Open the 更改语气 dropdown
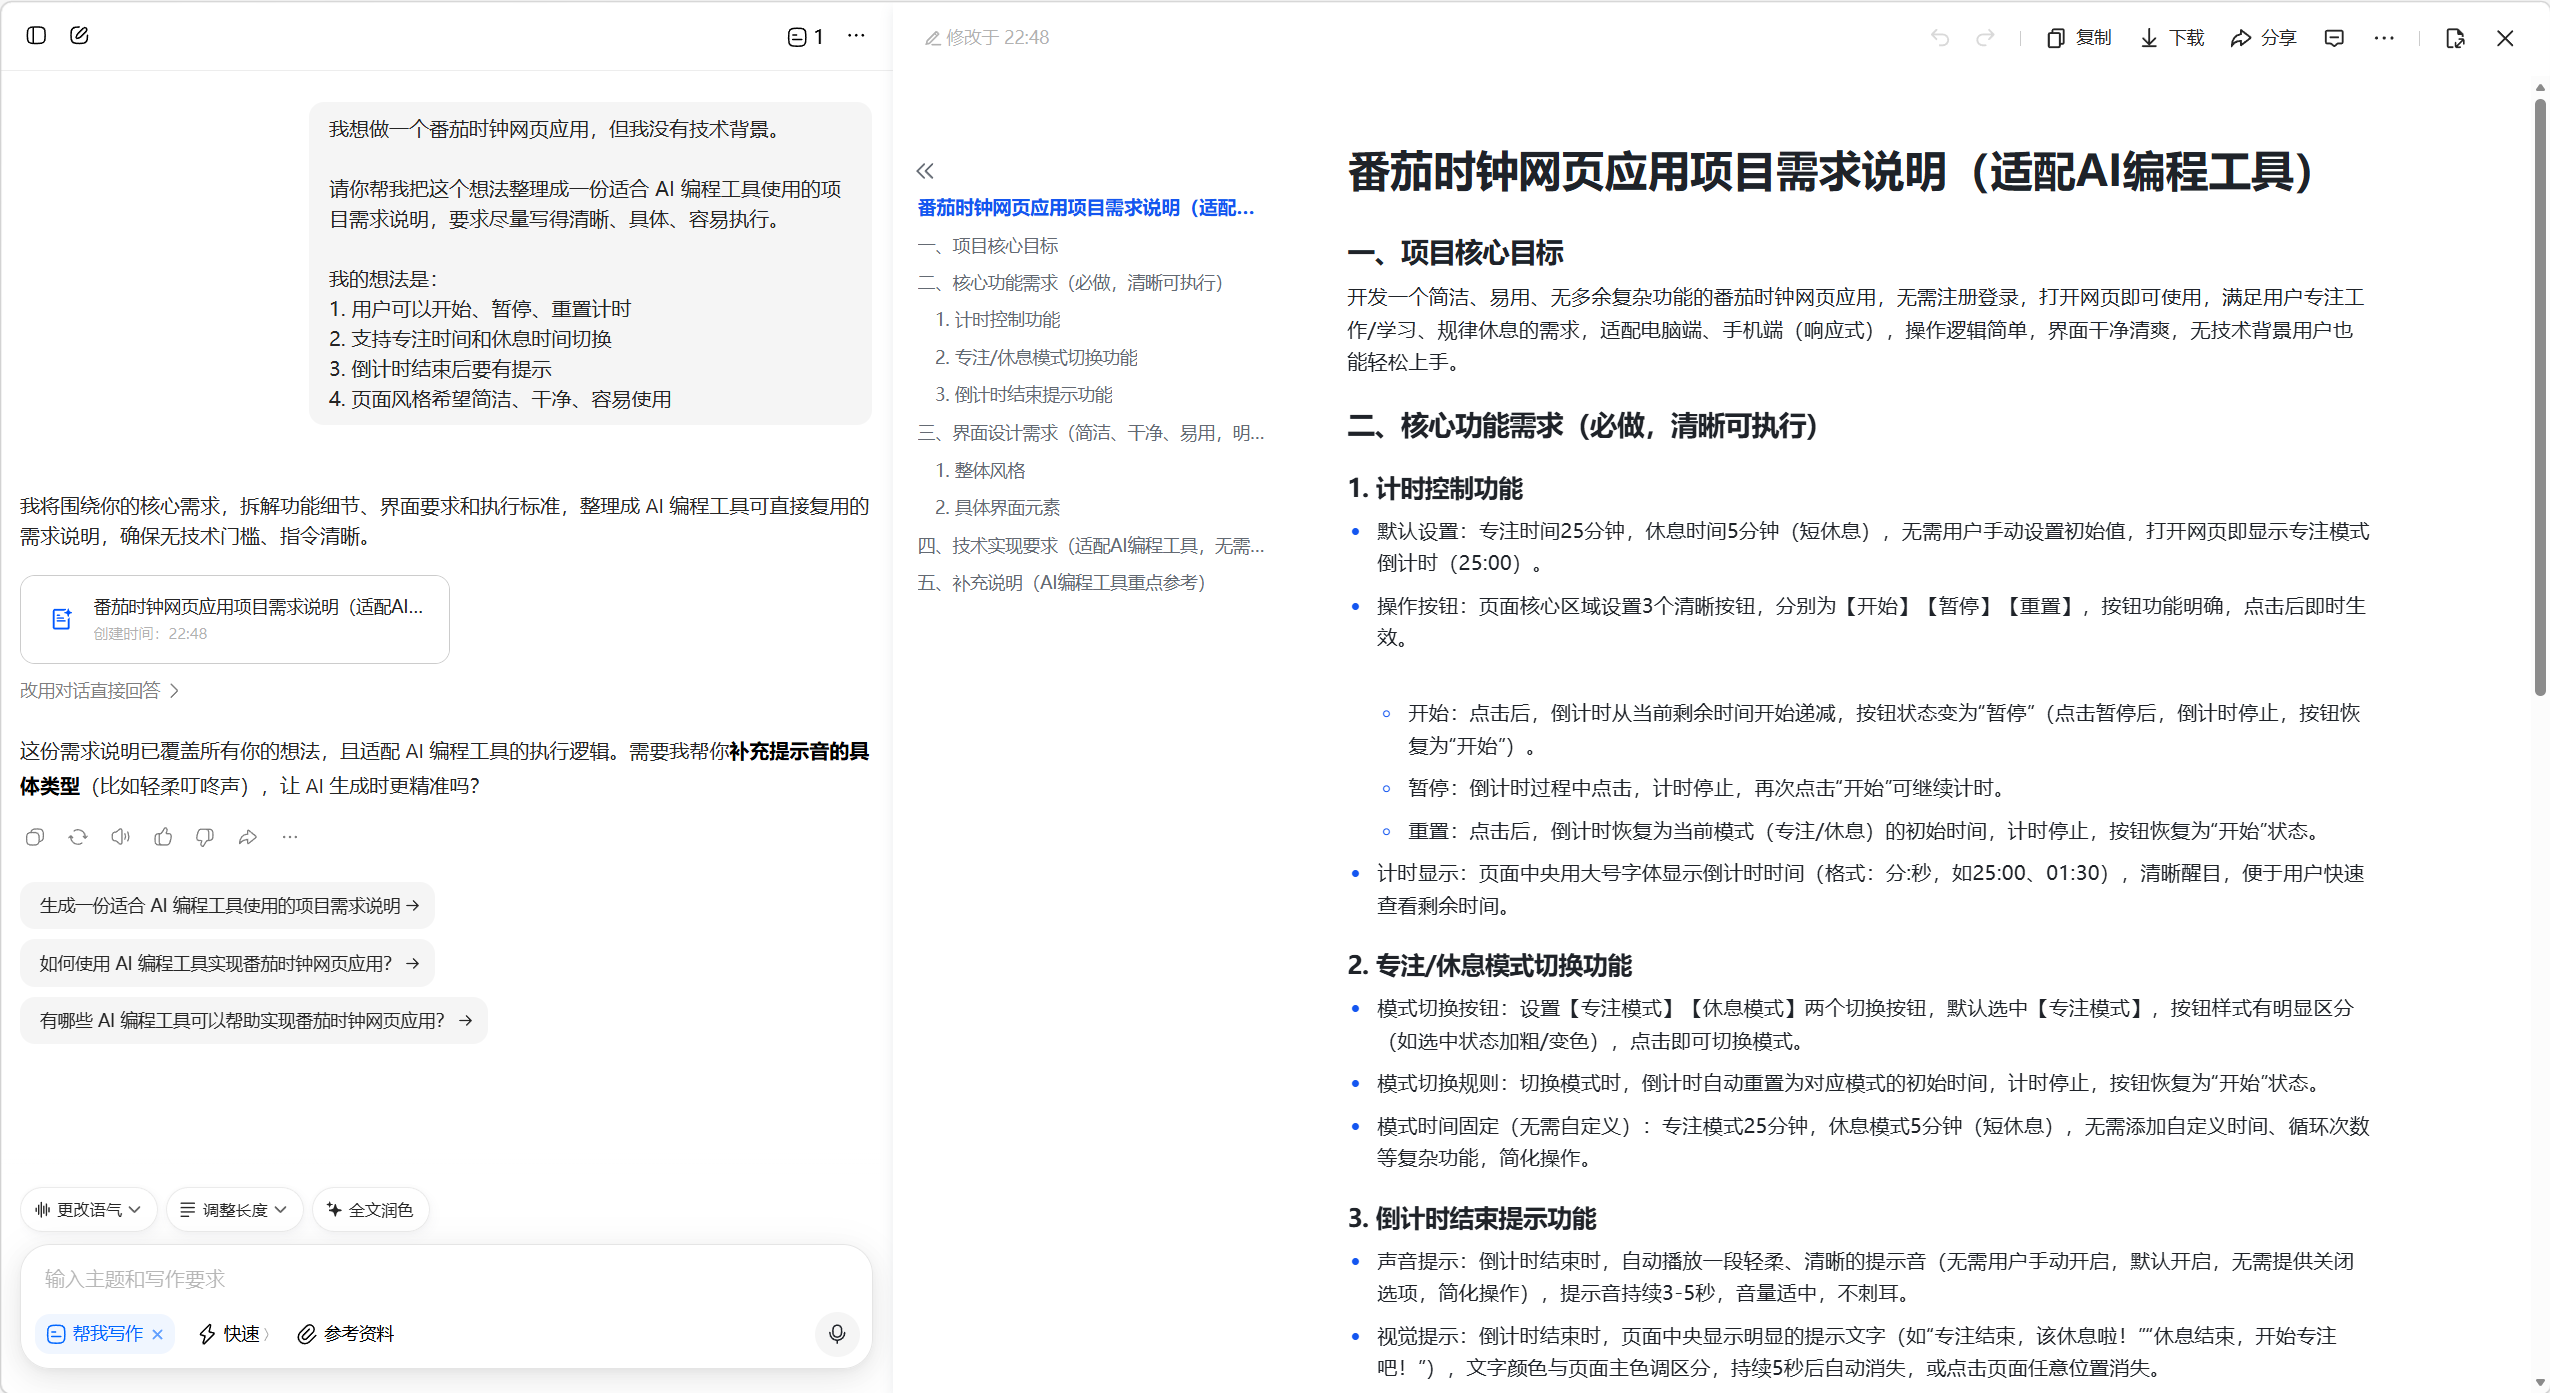Screen dimensions: 2550x1393 88,1210
